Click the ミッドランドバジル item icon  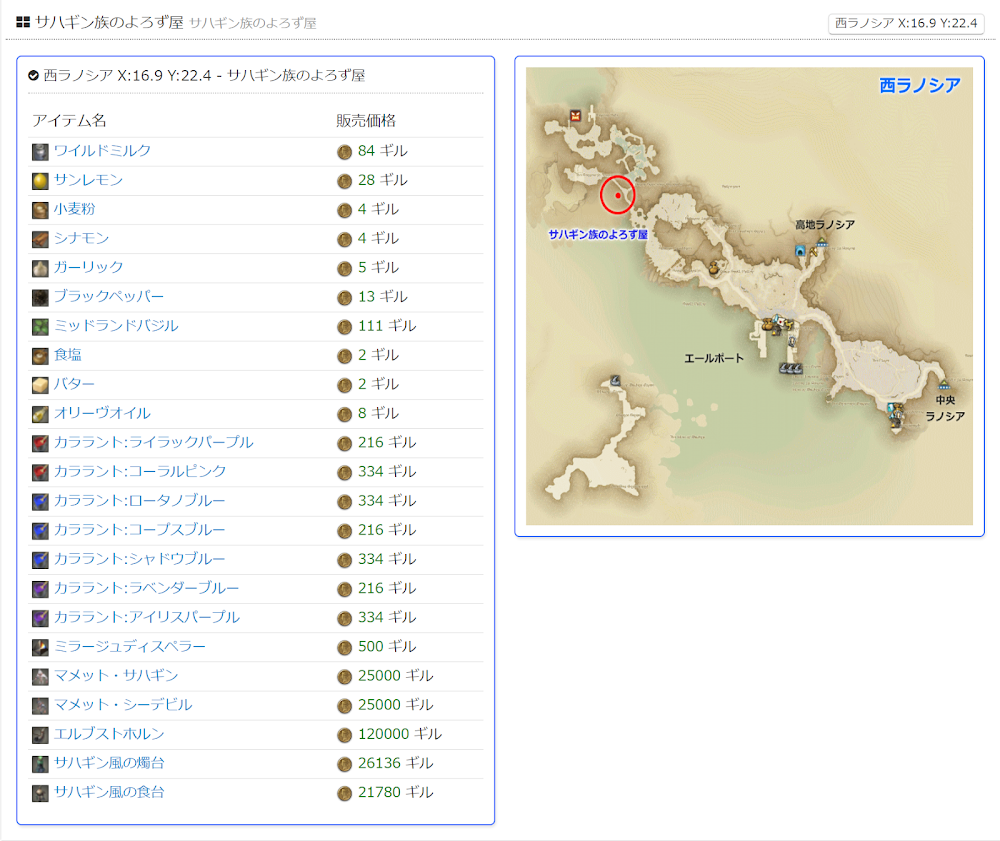click(40, 326)
